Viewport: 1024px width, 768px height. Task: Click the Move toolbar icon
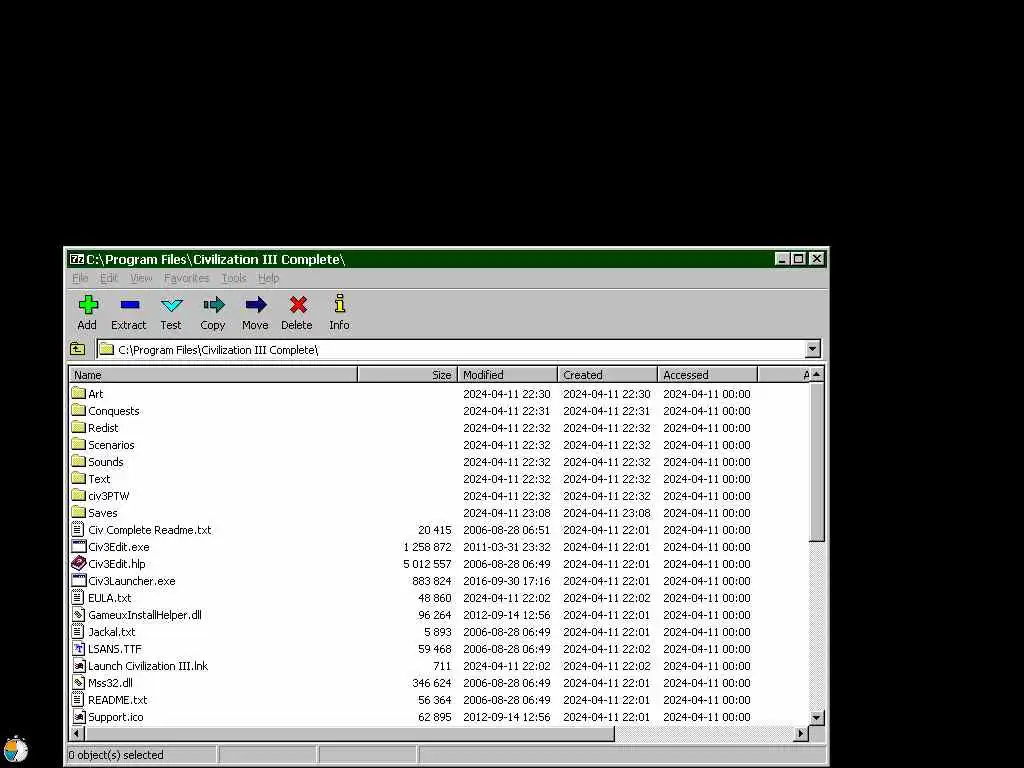256,304
